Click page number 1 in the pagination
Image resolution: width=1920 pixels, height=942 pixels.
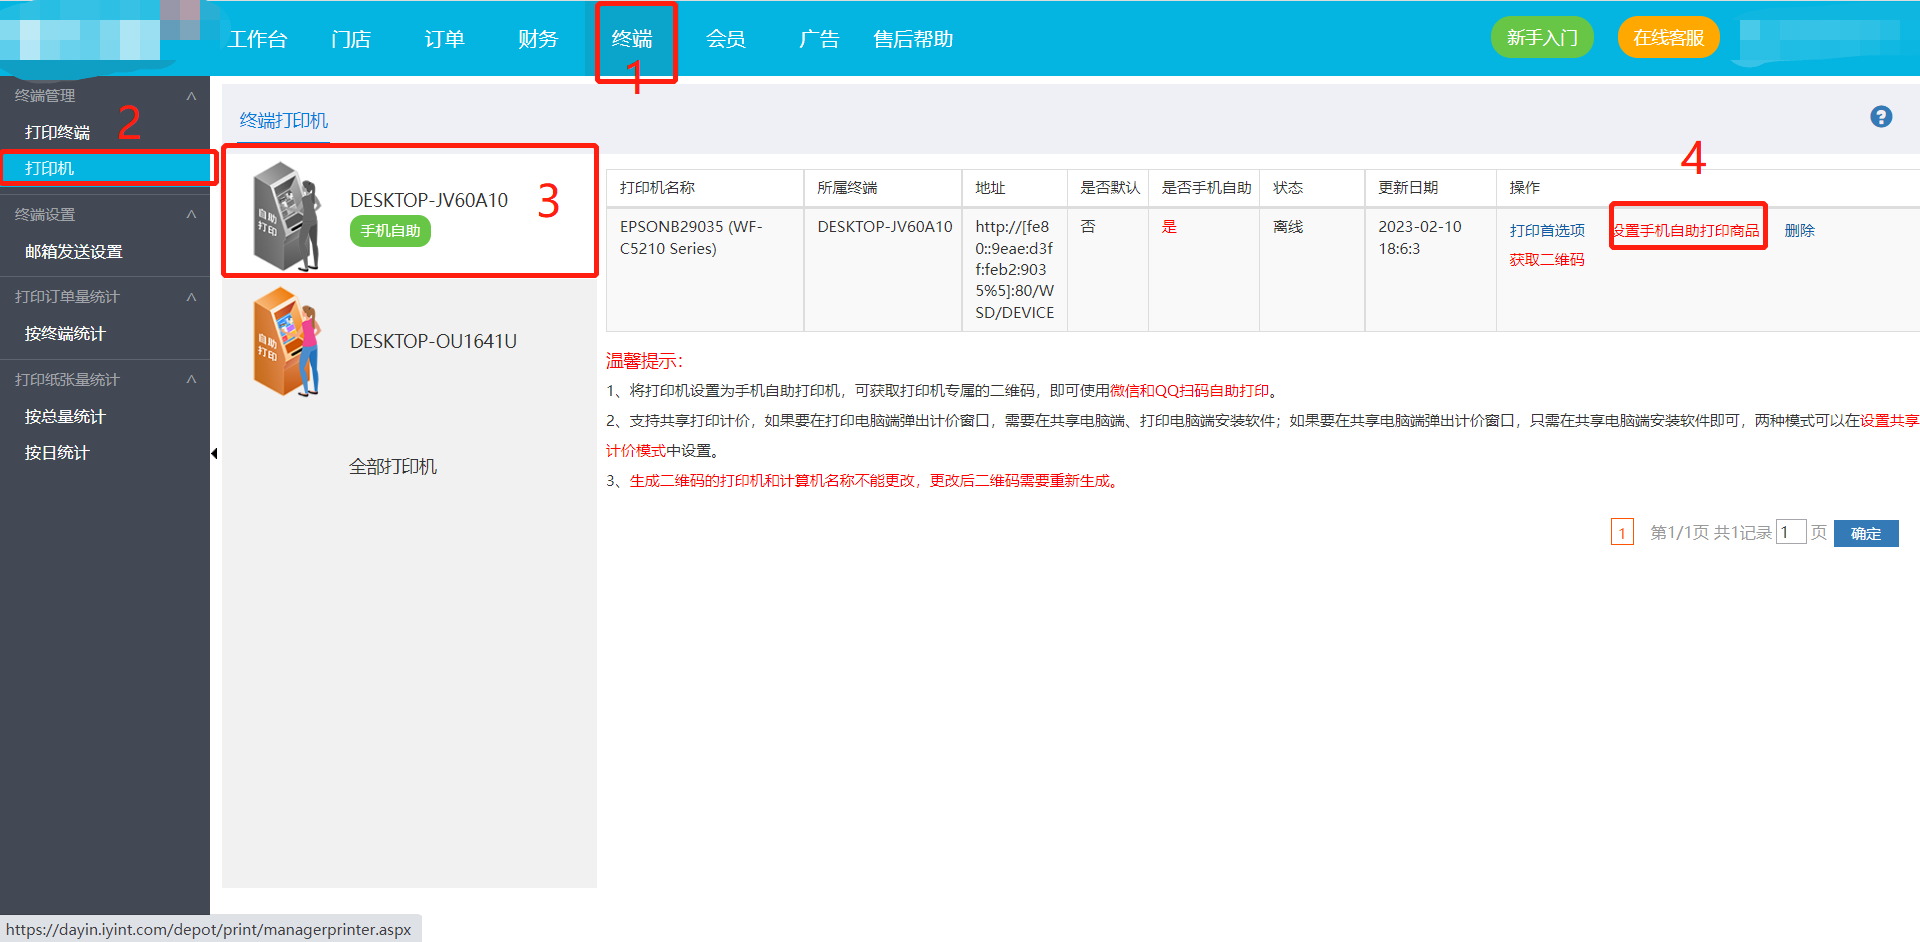click(x=1622, y=532)
